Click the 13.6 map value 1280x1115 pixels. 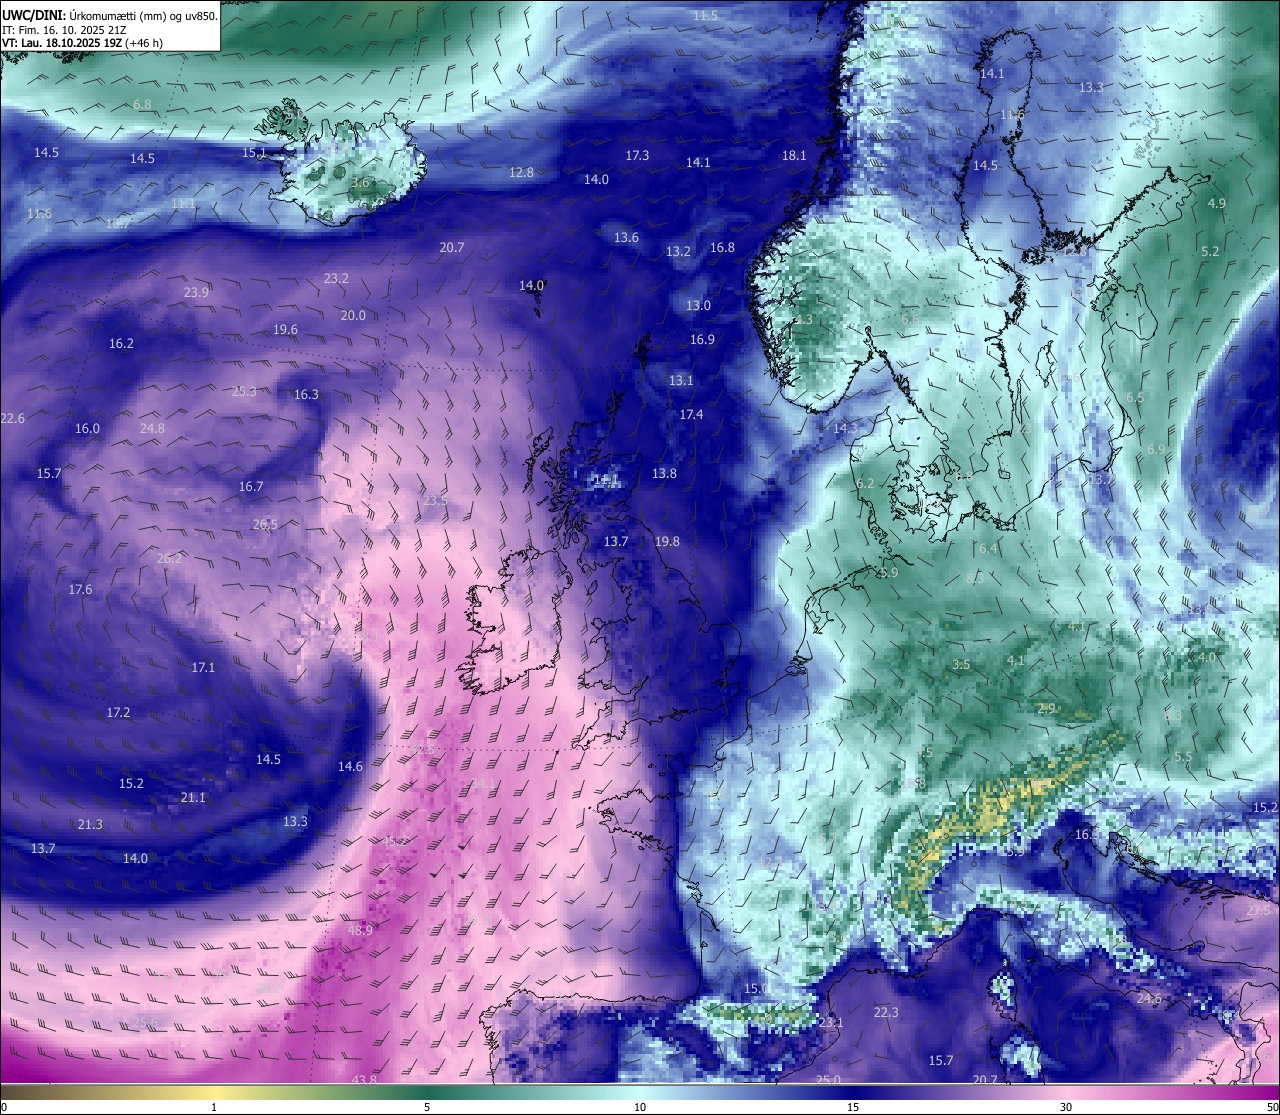click(626, 237)
